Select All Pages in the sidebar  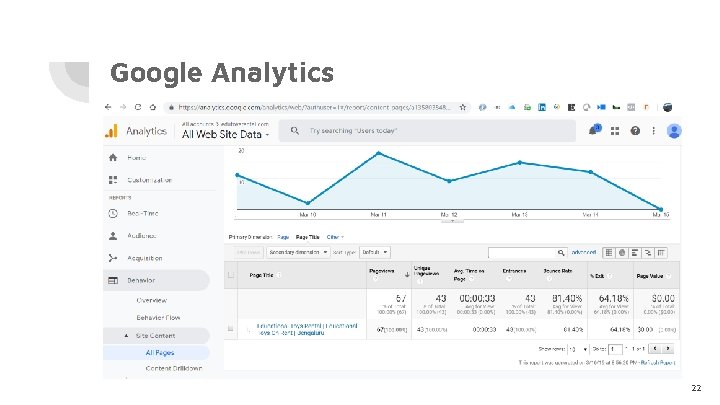point(160,353)
